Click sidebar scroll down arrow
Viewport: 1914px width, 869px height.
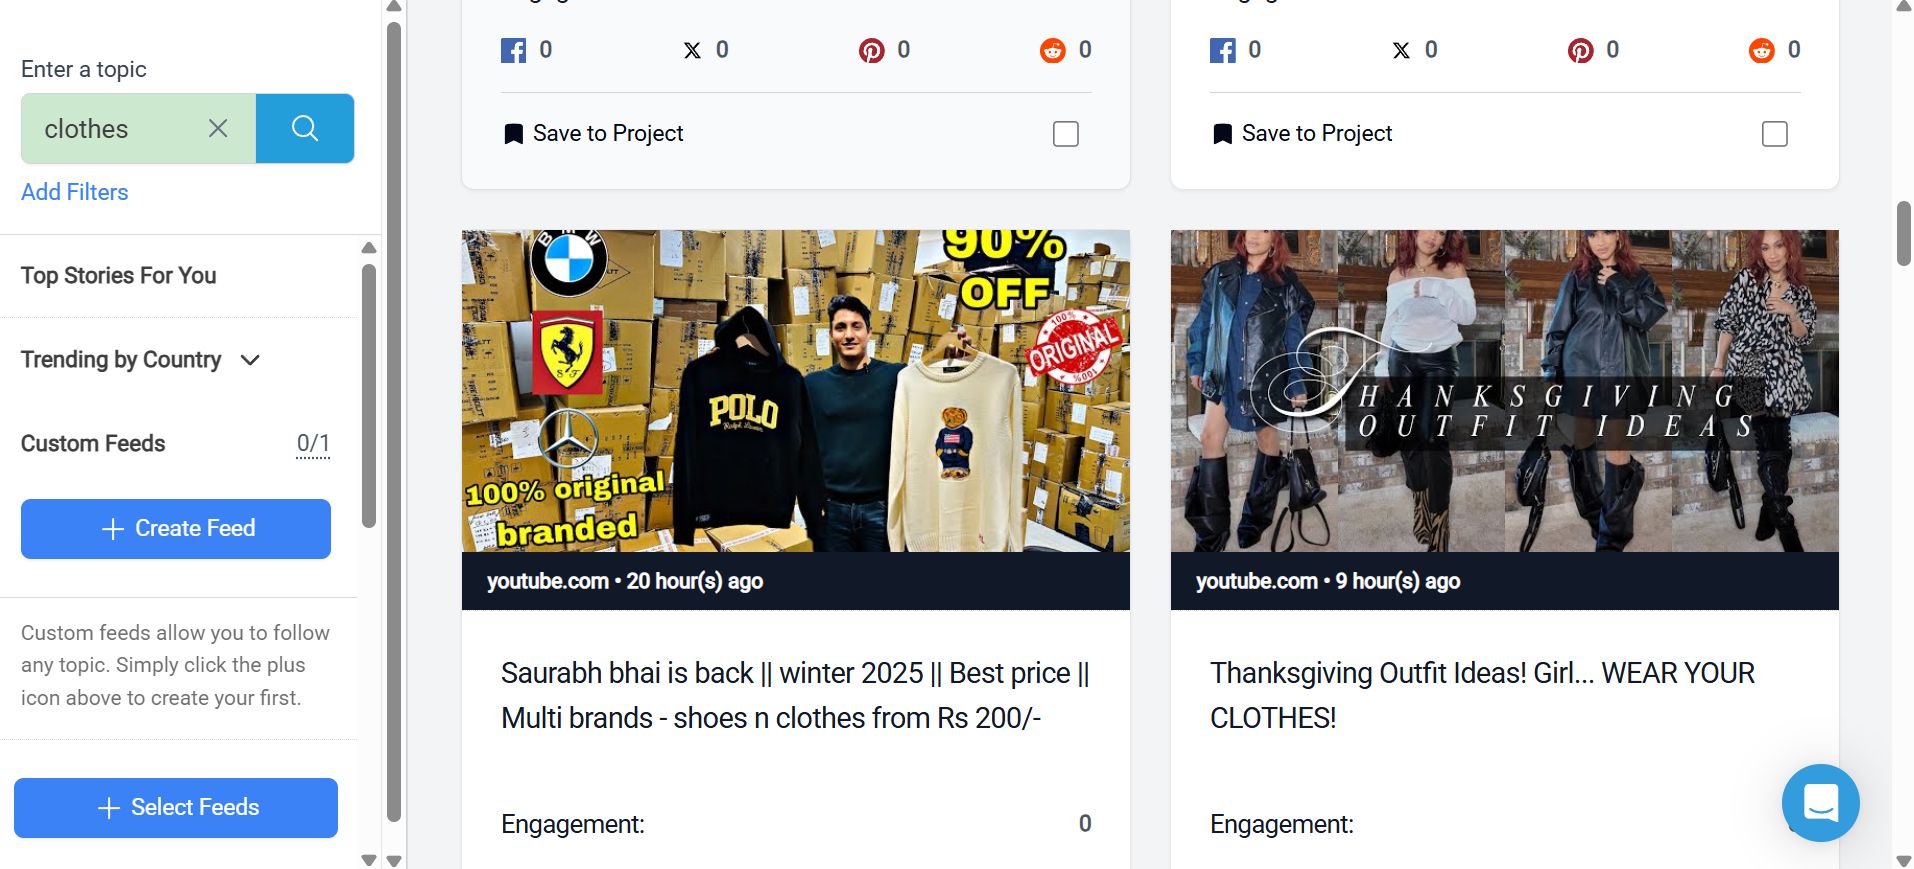(x=369, y=859)
